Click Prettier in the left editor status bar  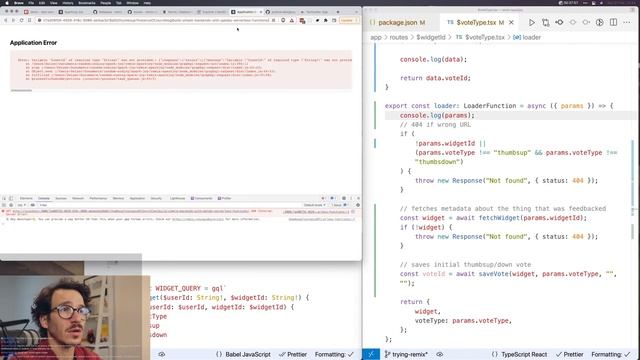point(293,354)
